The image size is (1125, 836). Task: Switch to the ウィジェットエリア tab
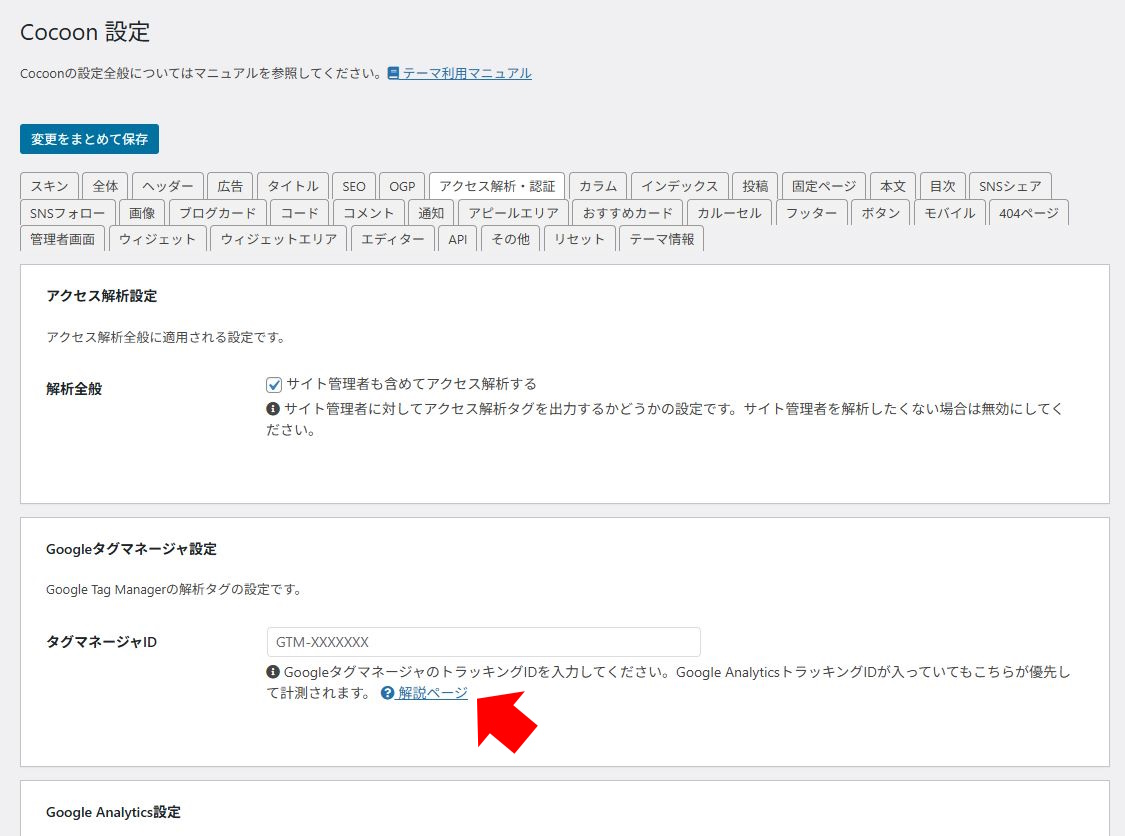[279, 239]
